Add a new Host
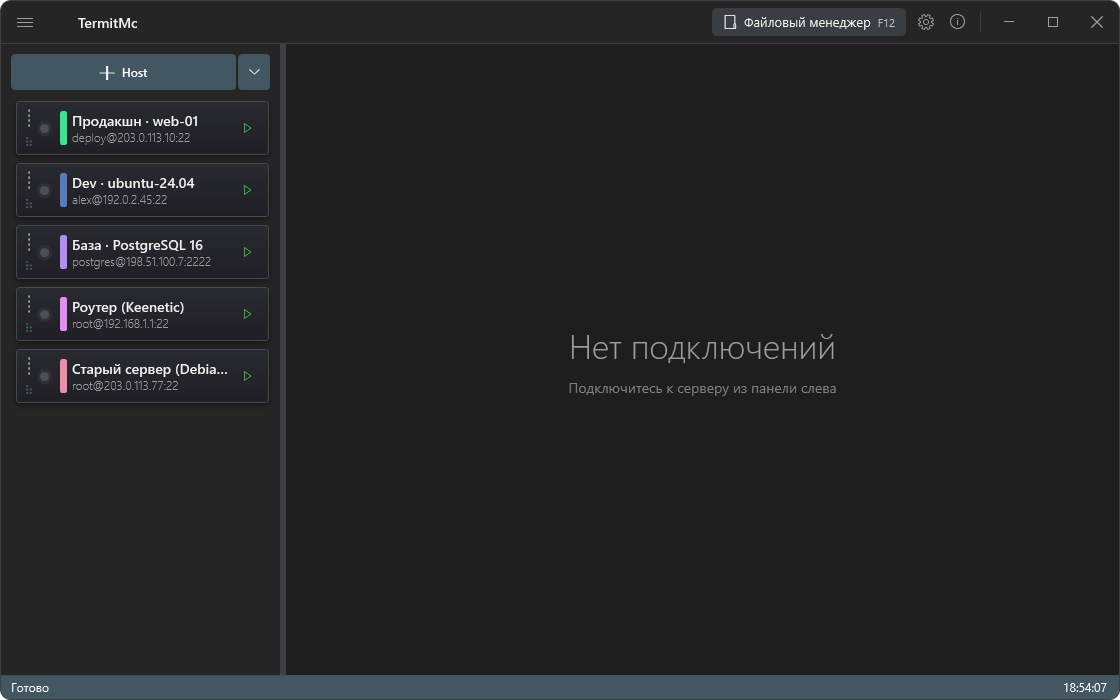Image resolution: width=1120 pixels, height=700 pixels. point(124,72)
